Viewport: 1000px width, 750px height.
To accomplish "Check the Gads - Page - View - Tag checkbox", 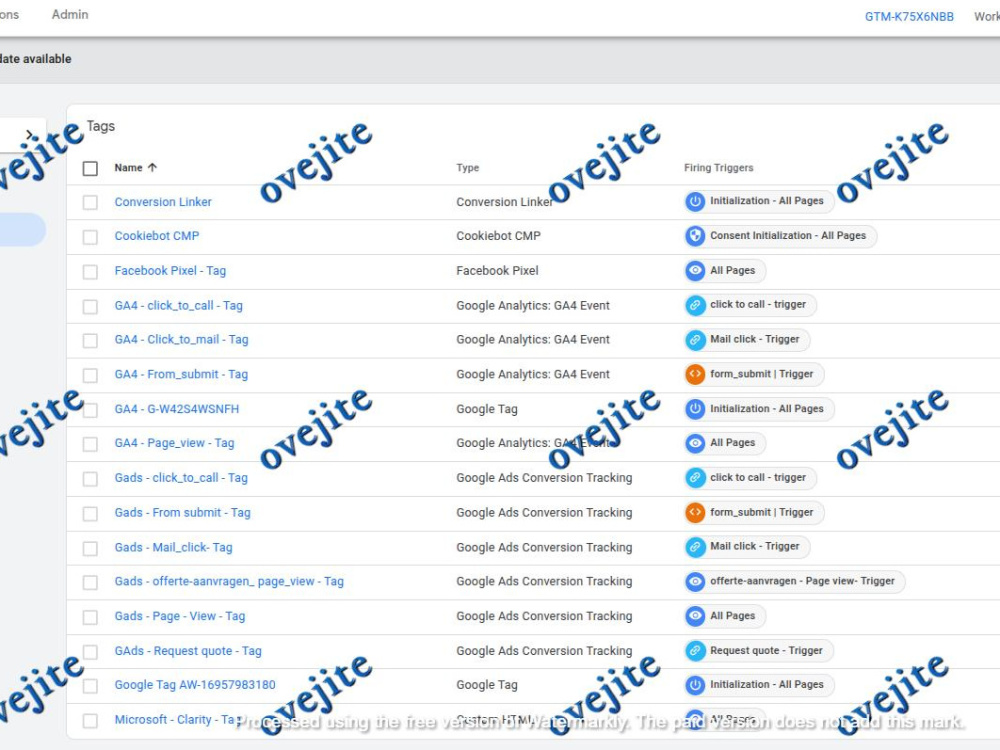I will pos(91,617).
